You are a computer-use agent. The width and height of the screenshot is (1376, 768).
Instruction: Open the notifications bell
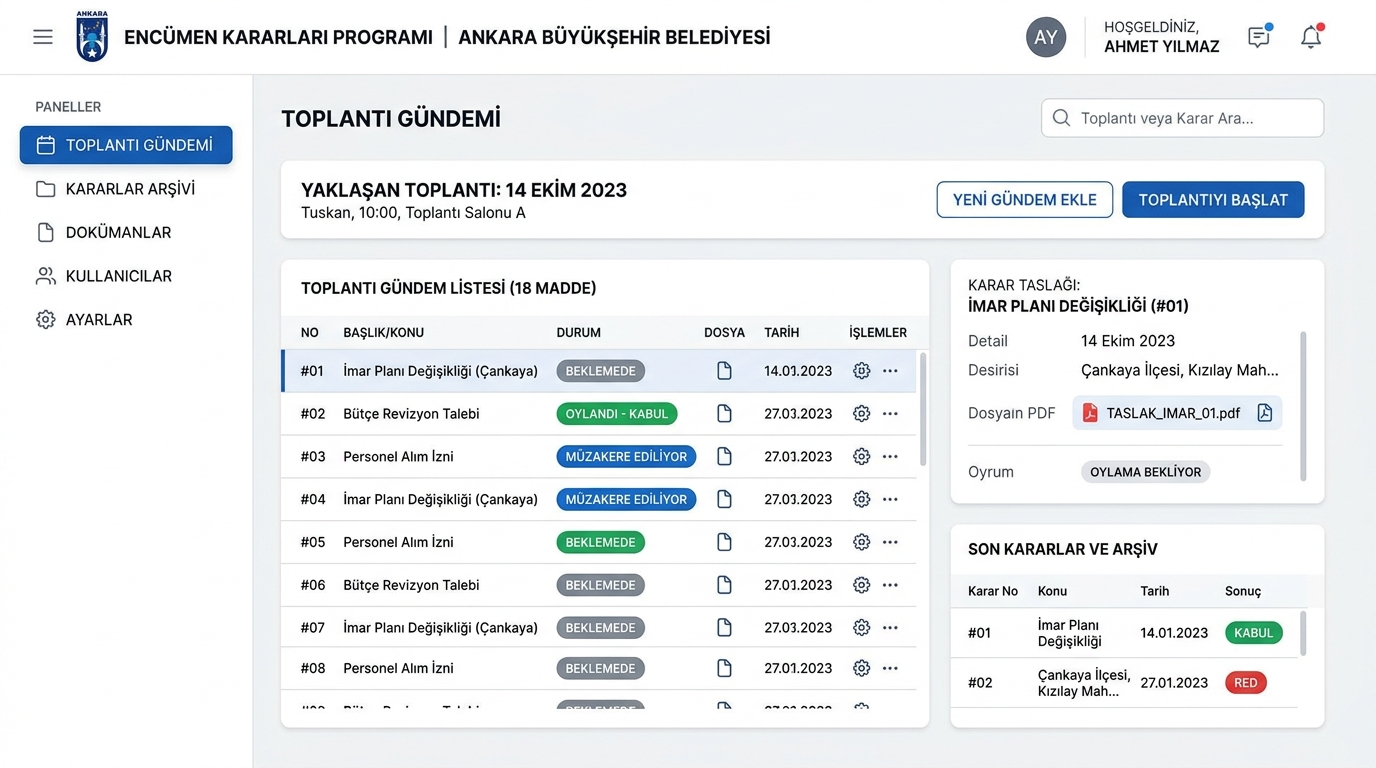tap(1311, 37)
